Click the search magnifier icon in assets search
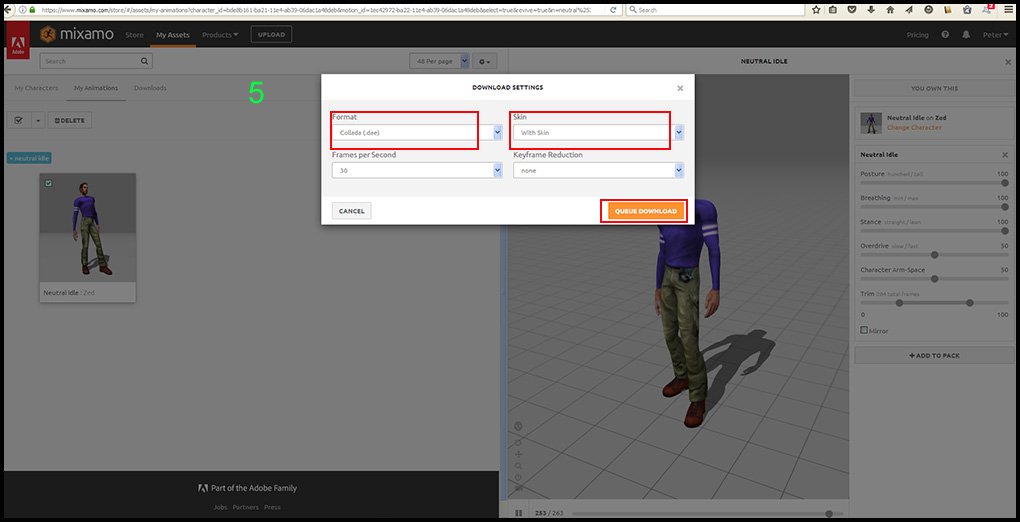 [x=144, y=61]
